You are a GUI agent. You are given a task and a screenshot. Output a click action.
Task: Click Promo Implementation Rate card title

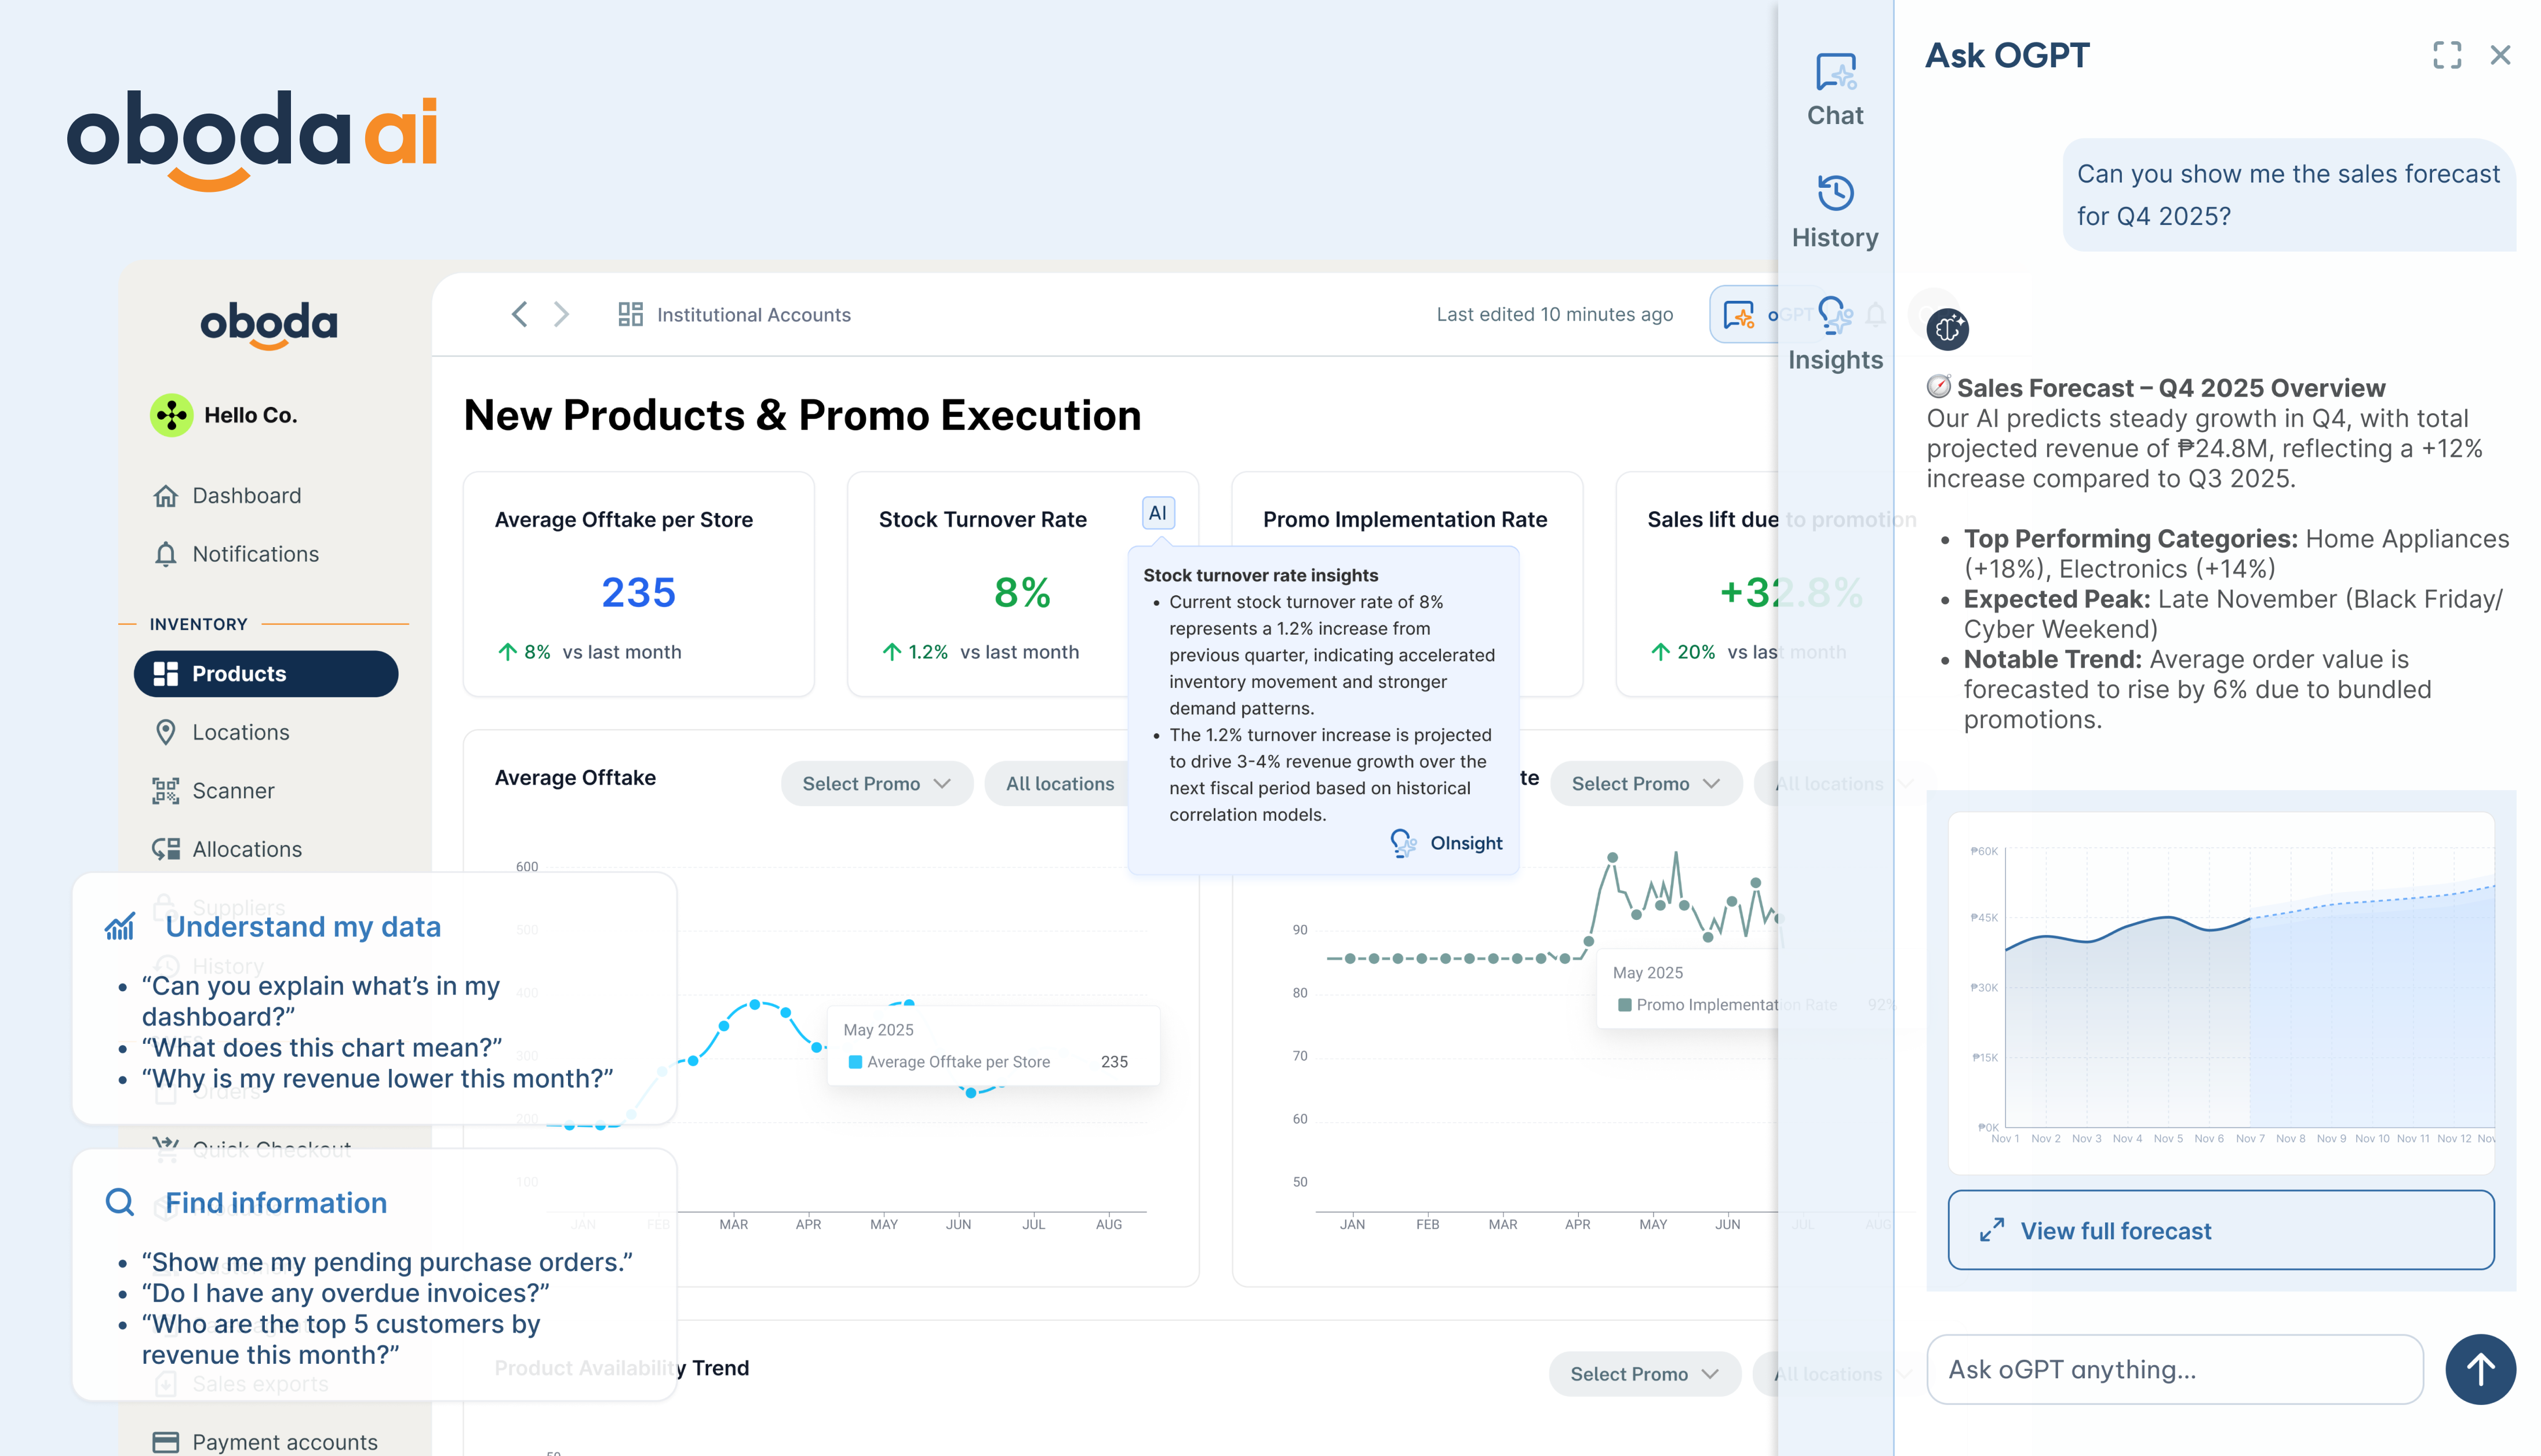point(1404,519)
